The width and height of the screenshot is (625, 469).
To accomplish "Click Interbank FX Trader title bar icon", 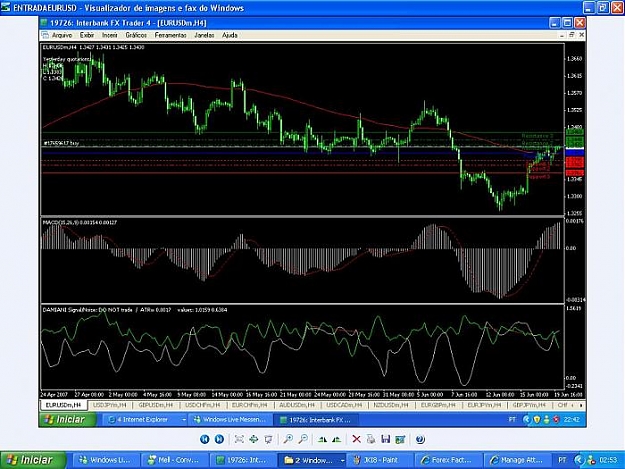I will pyautogui.click(x=44, y=23).
